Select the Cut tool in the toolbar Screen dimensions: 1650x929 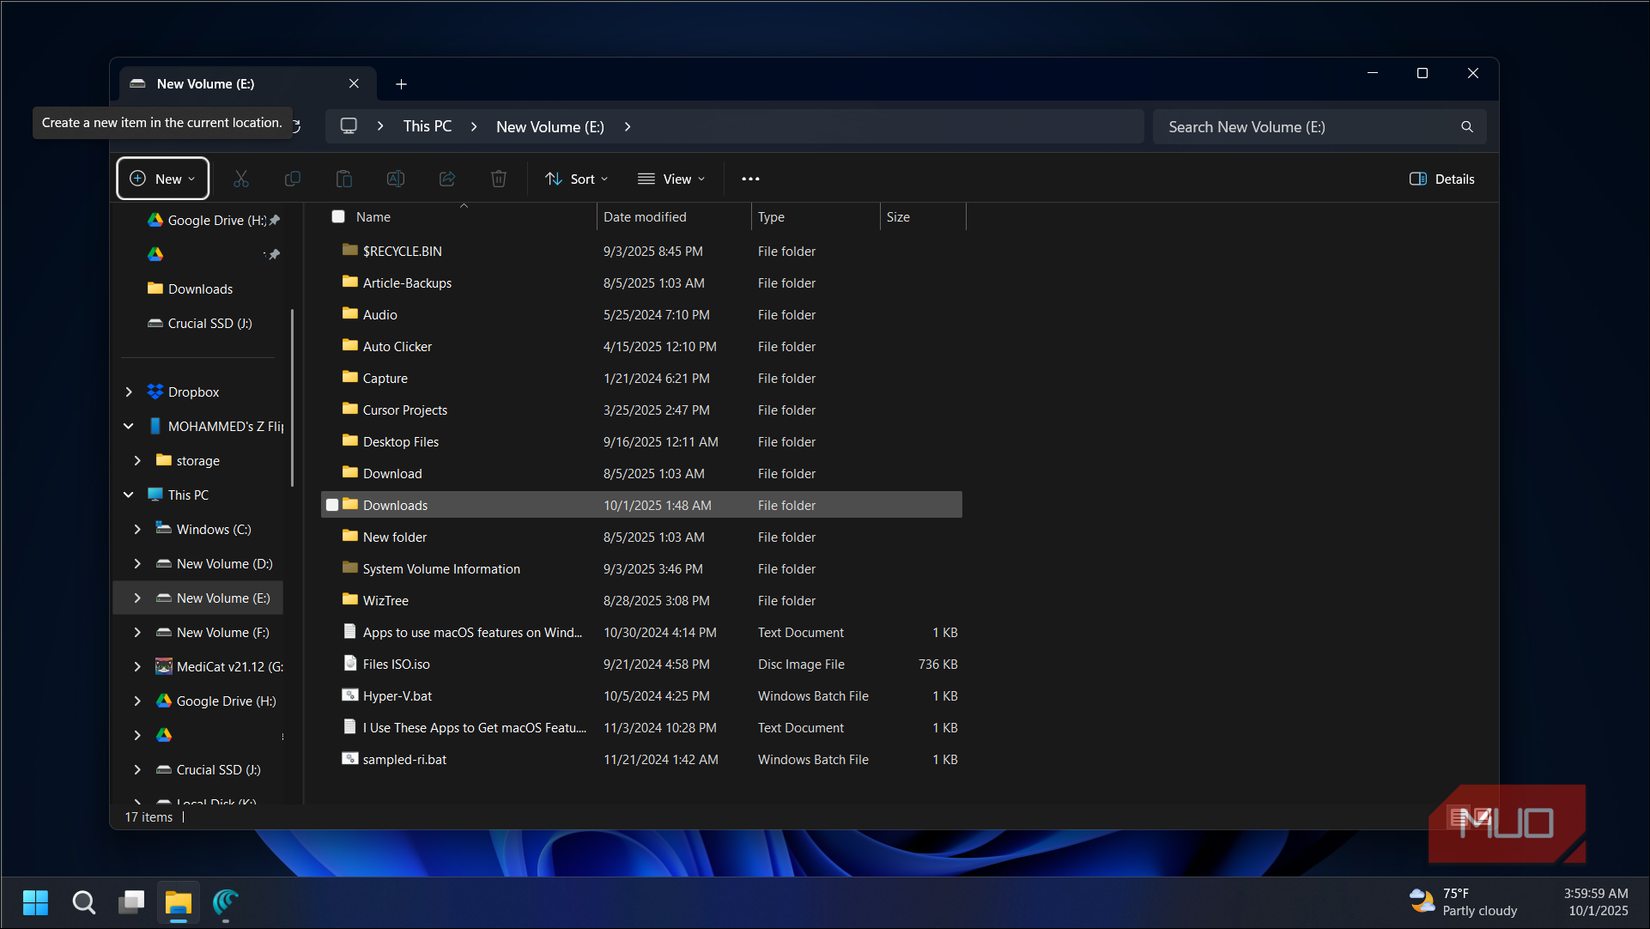[x=241, y=178]
